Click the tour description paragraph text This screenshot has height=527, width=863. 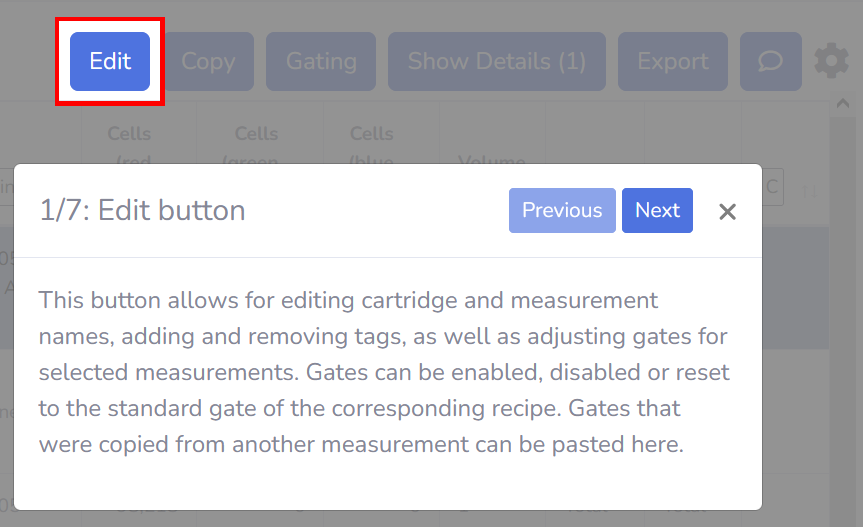[384, 372]
